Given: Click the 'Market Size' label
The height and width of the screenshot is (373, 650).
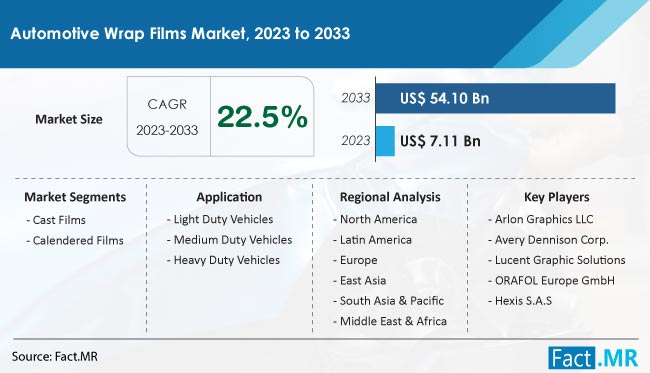Looking at the screenshot, I should [x=69, y=119].
